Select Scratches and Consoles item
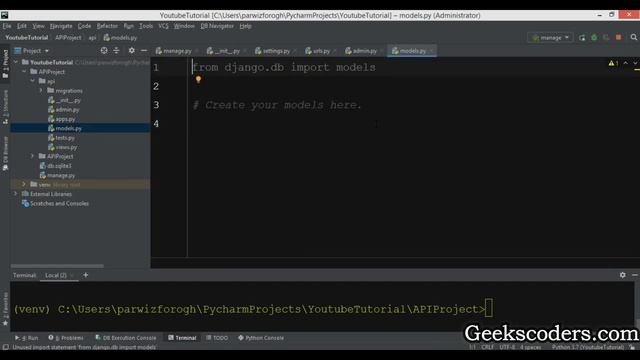 tap(55, 203)
